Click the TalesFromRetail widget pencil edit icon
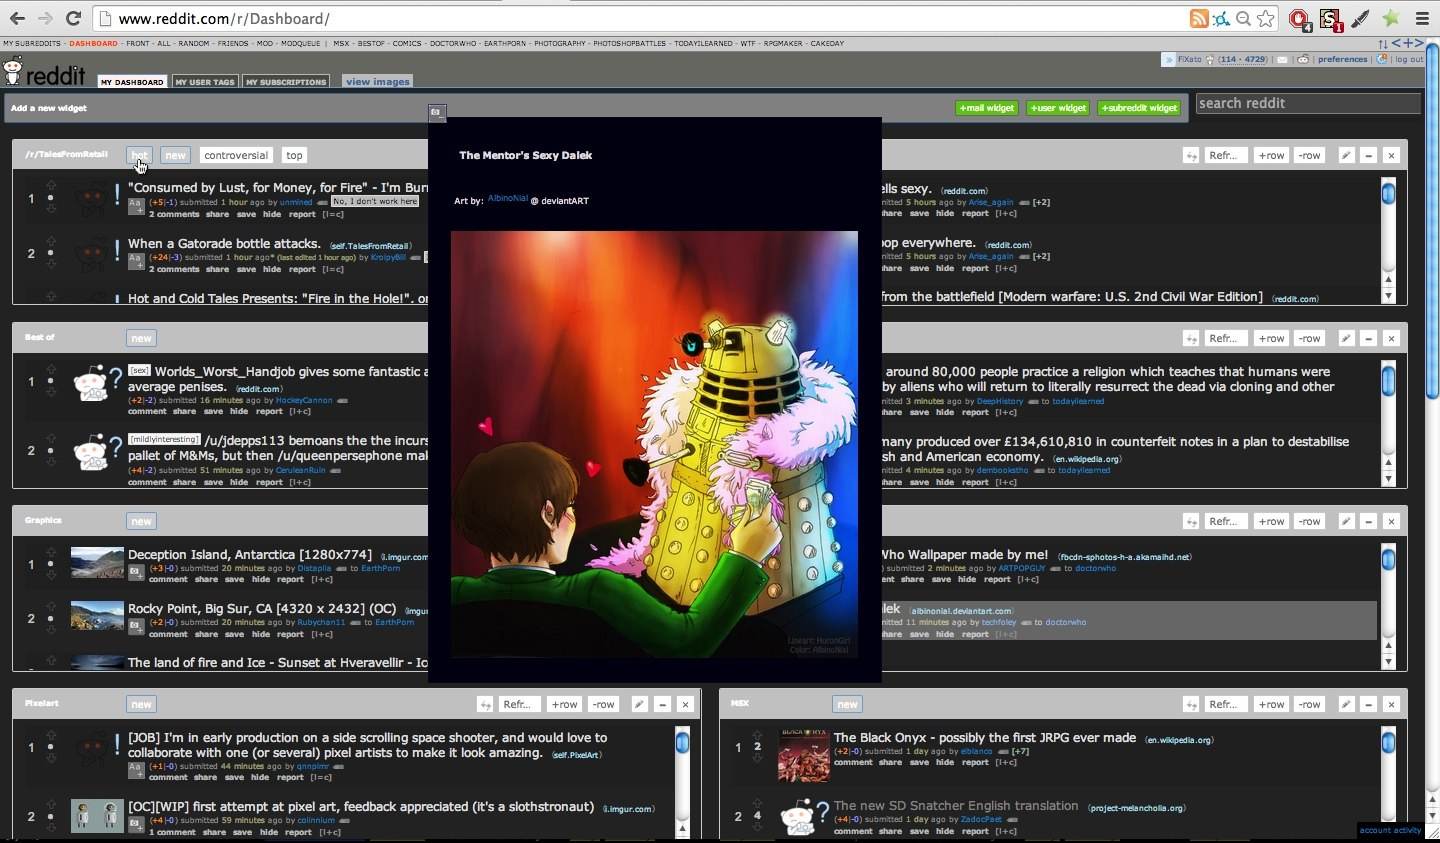The height and width of the screenshot is (843, 1440). tap(1346, 155)
